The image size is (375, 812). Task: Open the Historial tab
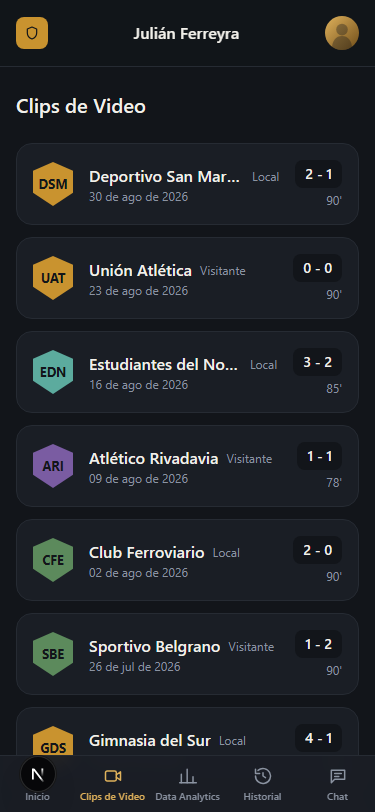(263, 784)
